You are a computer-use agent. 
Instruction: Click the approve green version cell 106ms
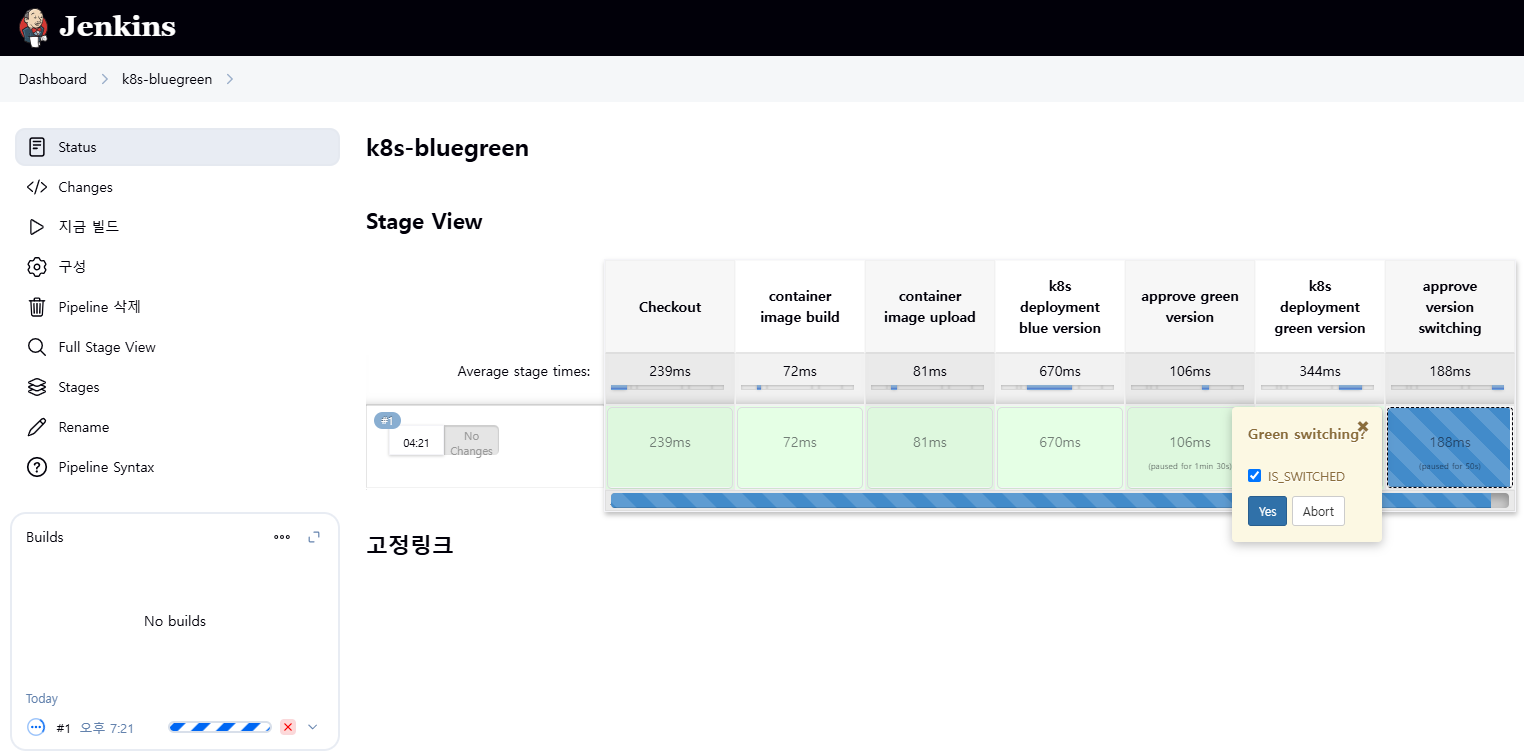(x=1180, y=448)
